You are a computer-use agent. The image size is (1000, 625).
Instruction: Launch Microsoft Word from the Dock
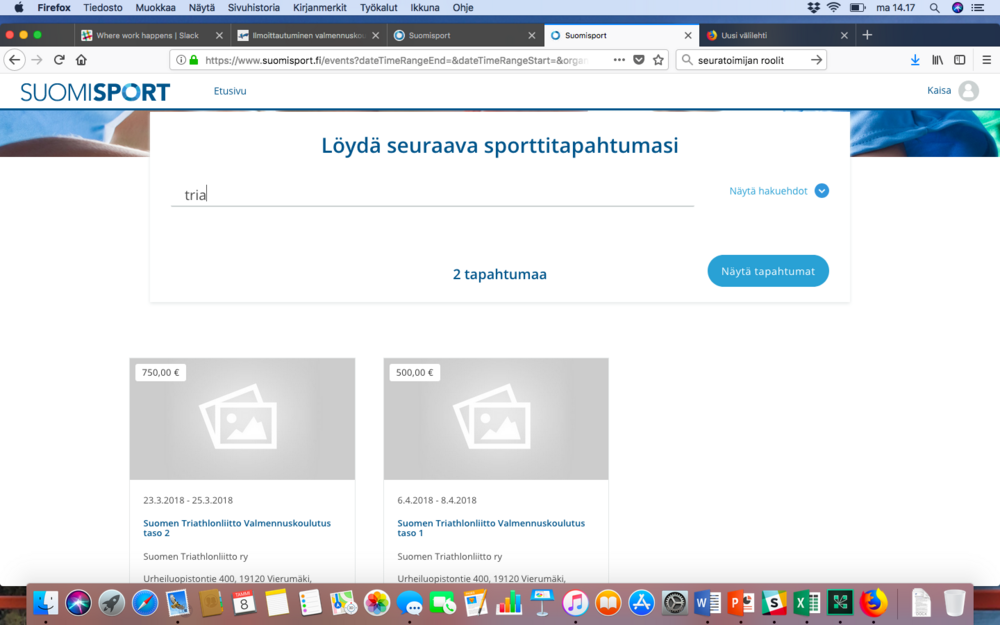[x=708, y=603]
